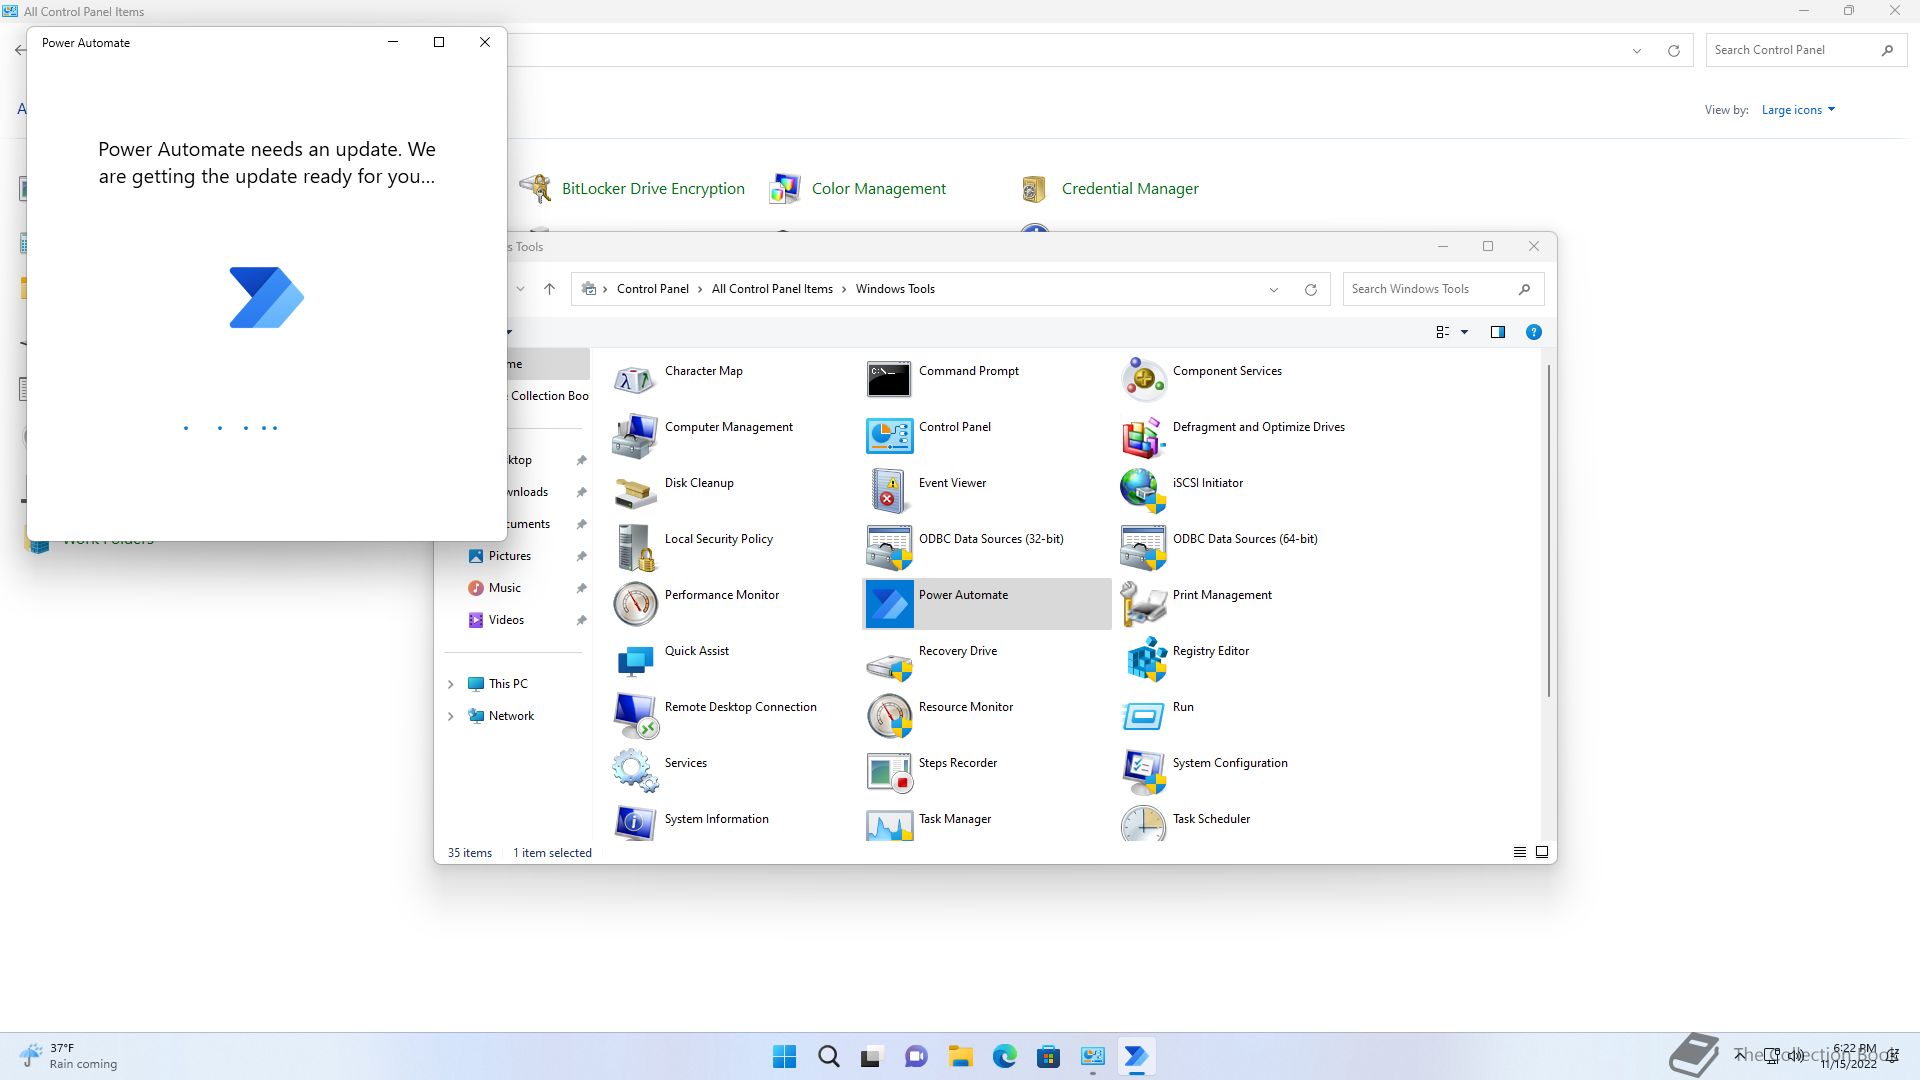Refresh the Windows Tools window
1920x1080 pixels.
[1311, 290]
